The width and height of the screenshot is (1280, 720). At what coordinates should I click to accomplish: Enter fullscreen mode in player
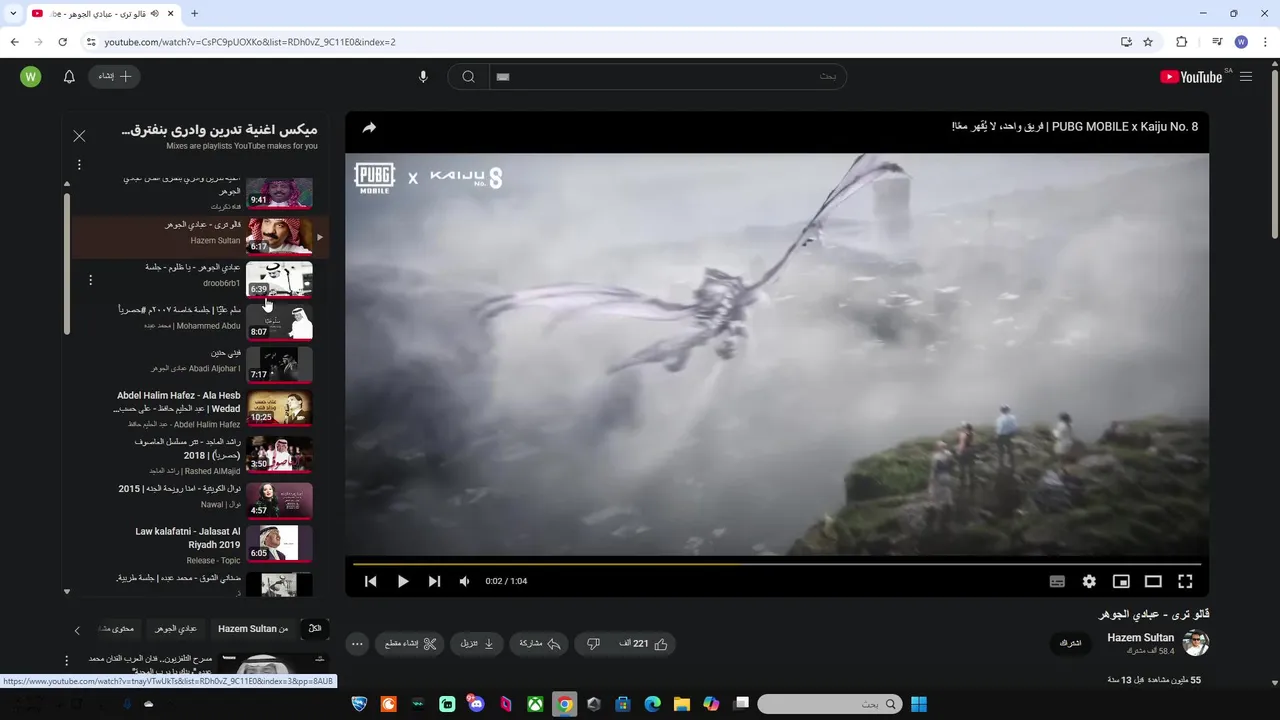pyautogui.click(x=1185, y=581)
